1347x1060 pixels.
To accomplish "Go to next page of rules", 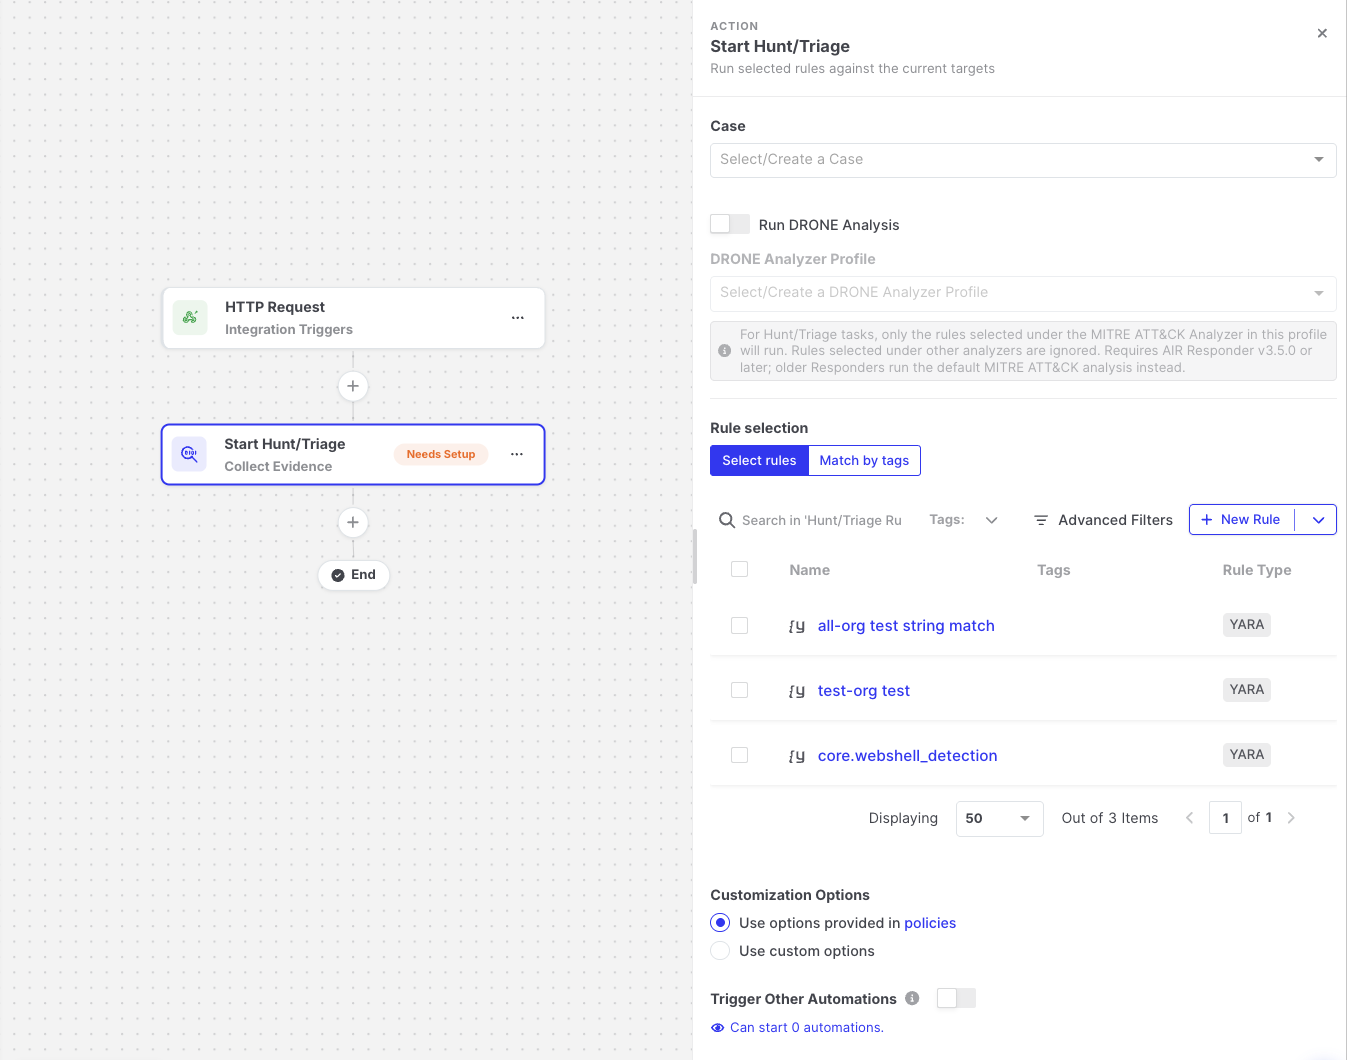I will coord(1291,818).
